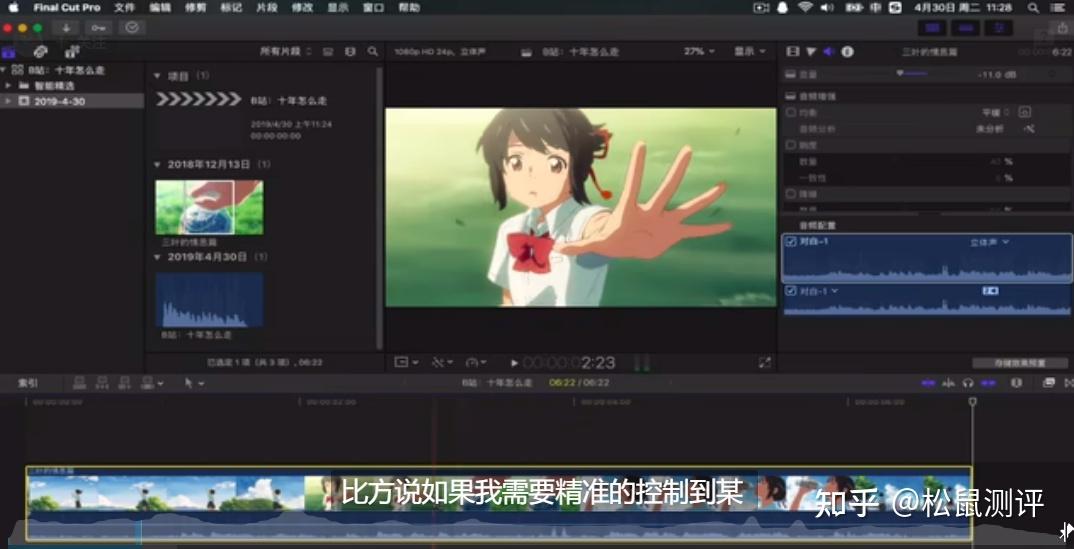Click connect clip to storyline icon

[79, 383]
